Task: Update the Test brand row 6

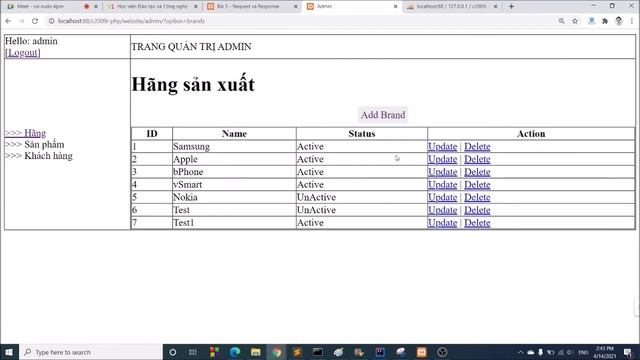Action: point(442,210)
